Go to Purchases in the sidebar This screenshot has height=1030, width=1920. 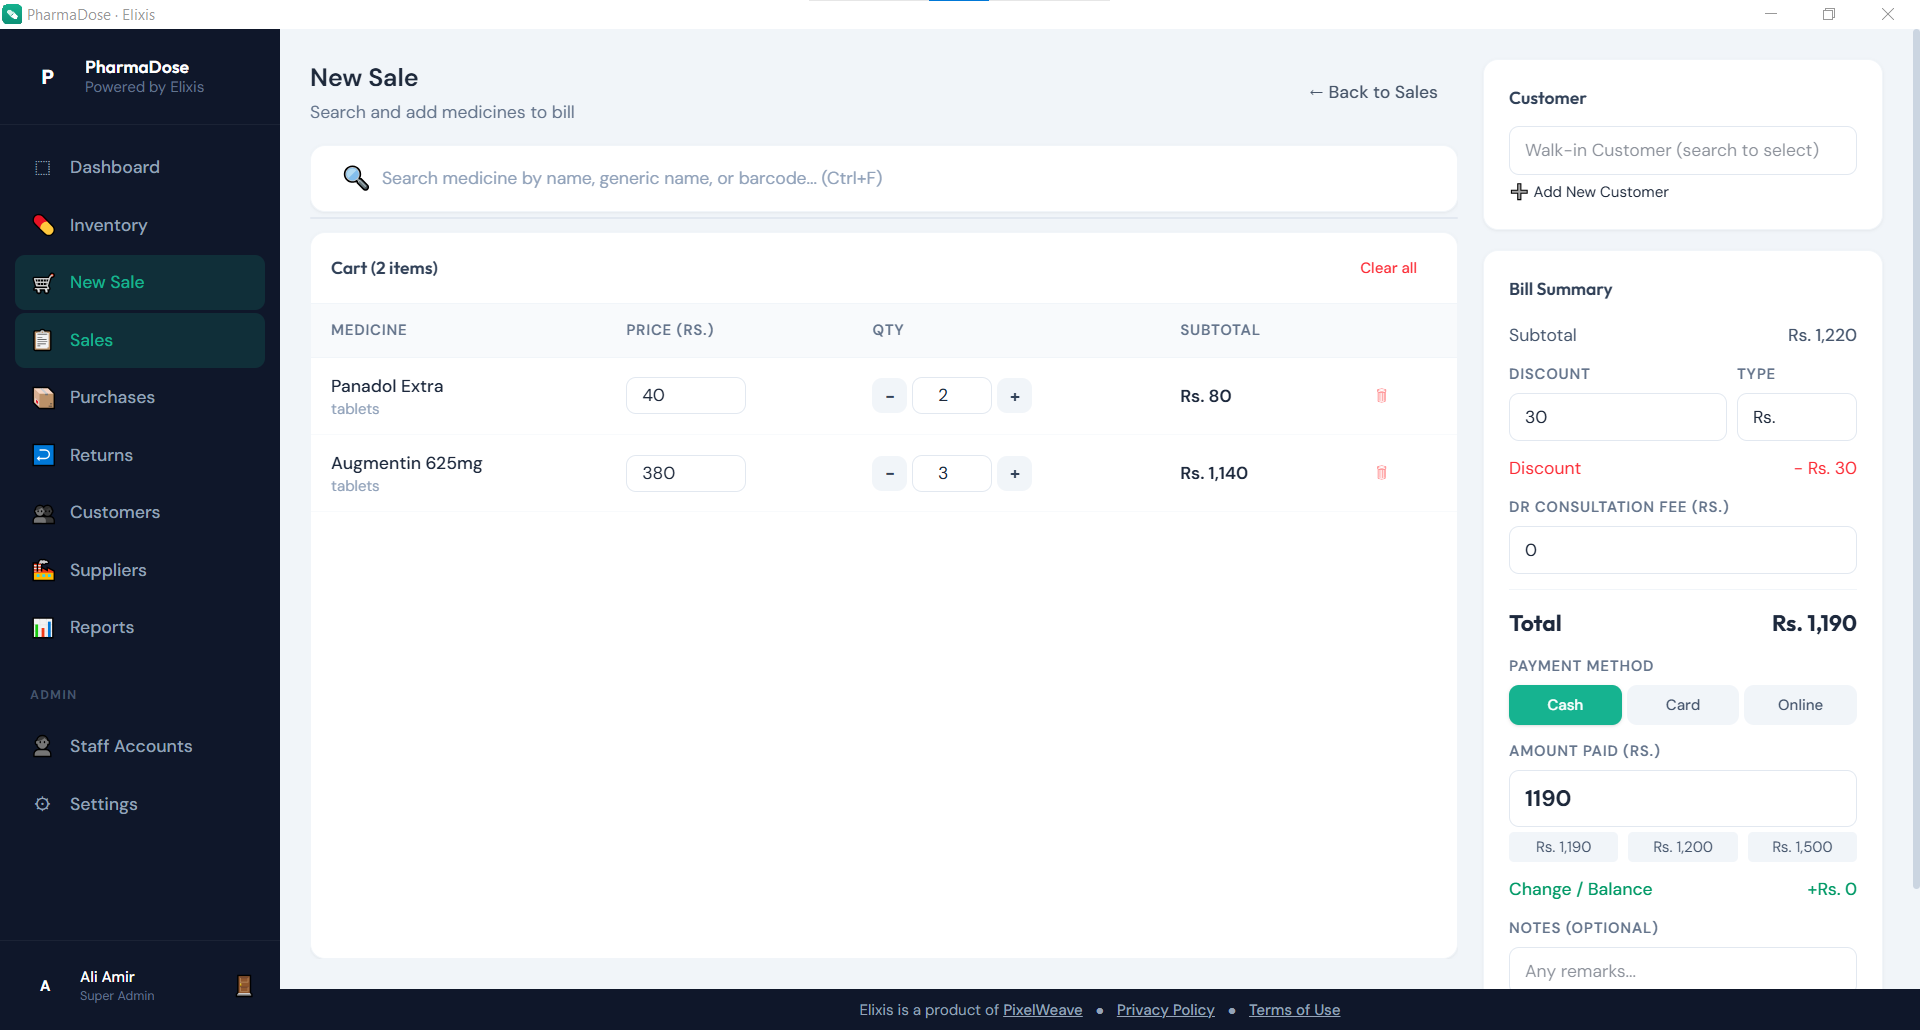[x=140, y=398]
